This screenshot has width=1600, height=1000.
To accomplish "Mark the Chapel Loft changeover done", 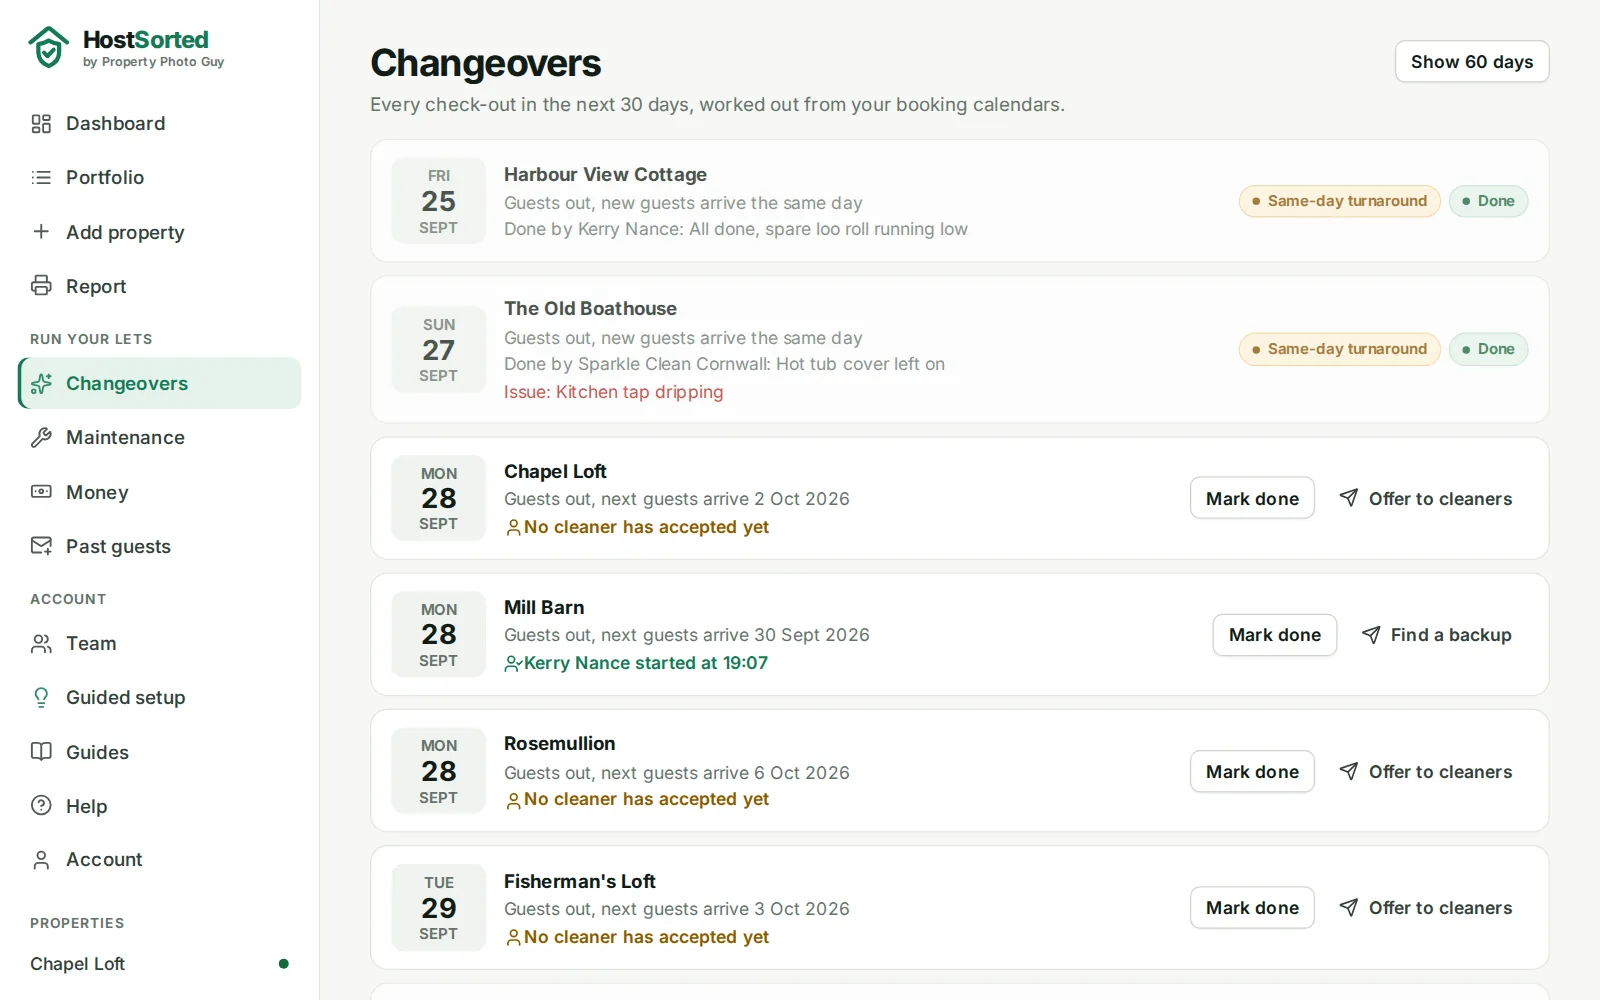I will coord(1252,498).
